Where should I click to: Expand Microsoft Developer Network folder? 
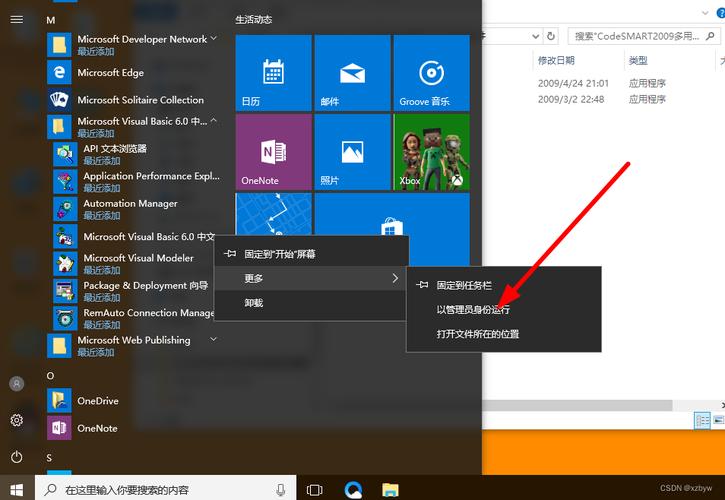pos(214,39)
